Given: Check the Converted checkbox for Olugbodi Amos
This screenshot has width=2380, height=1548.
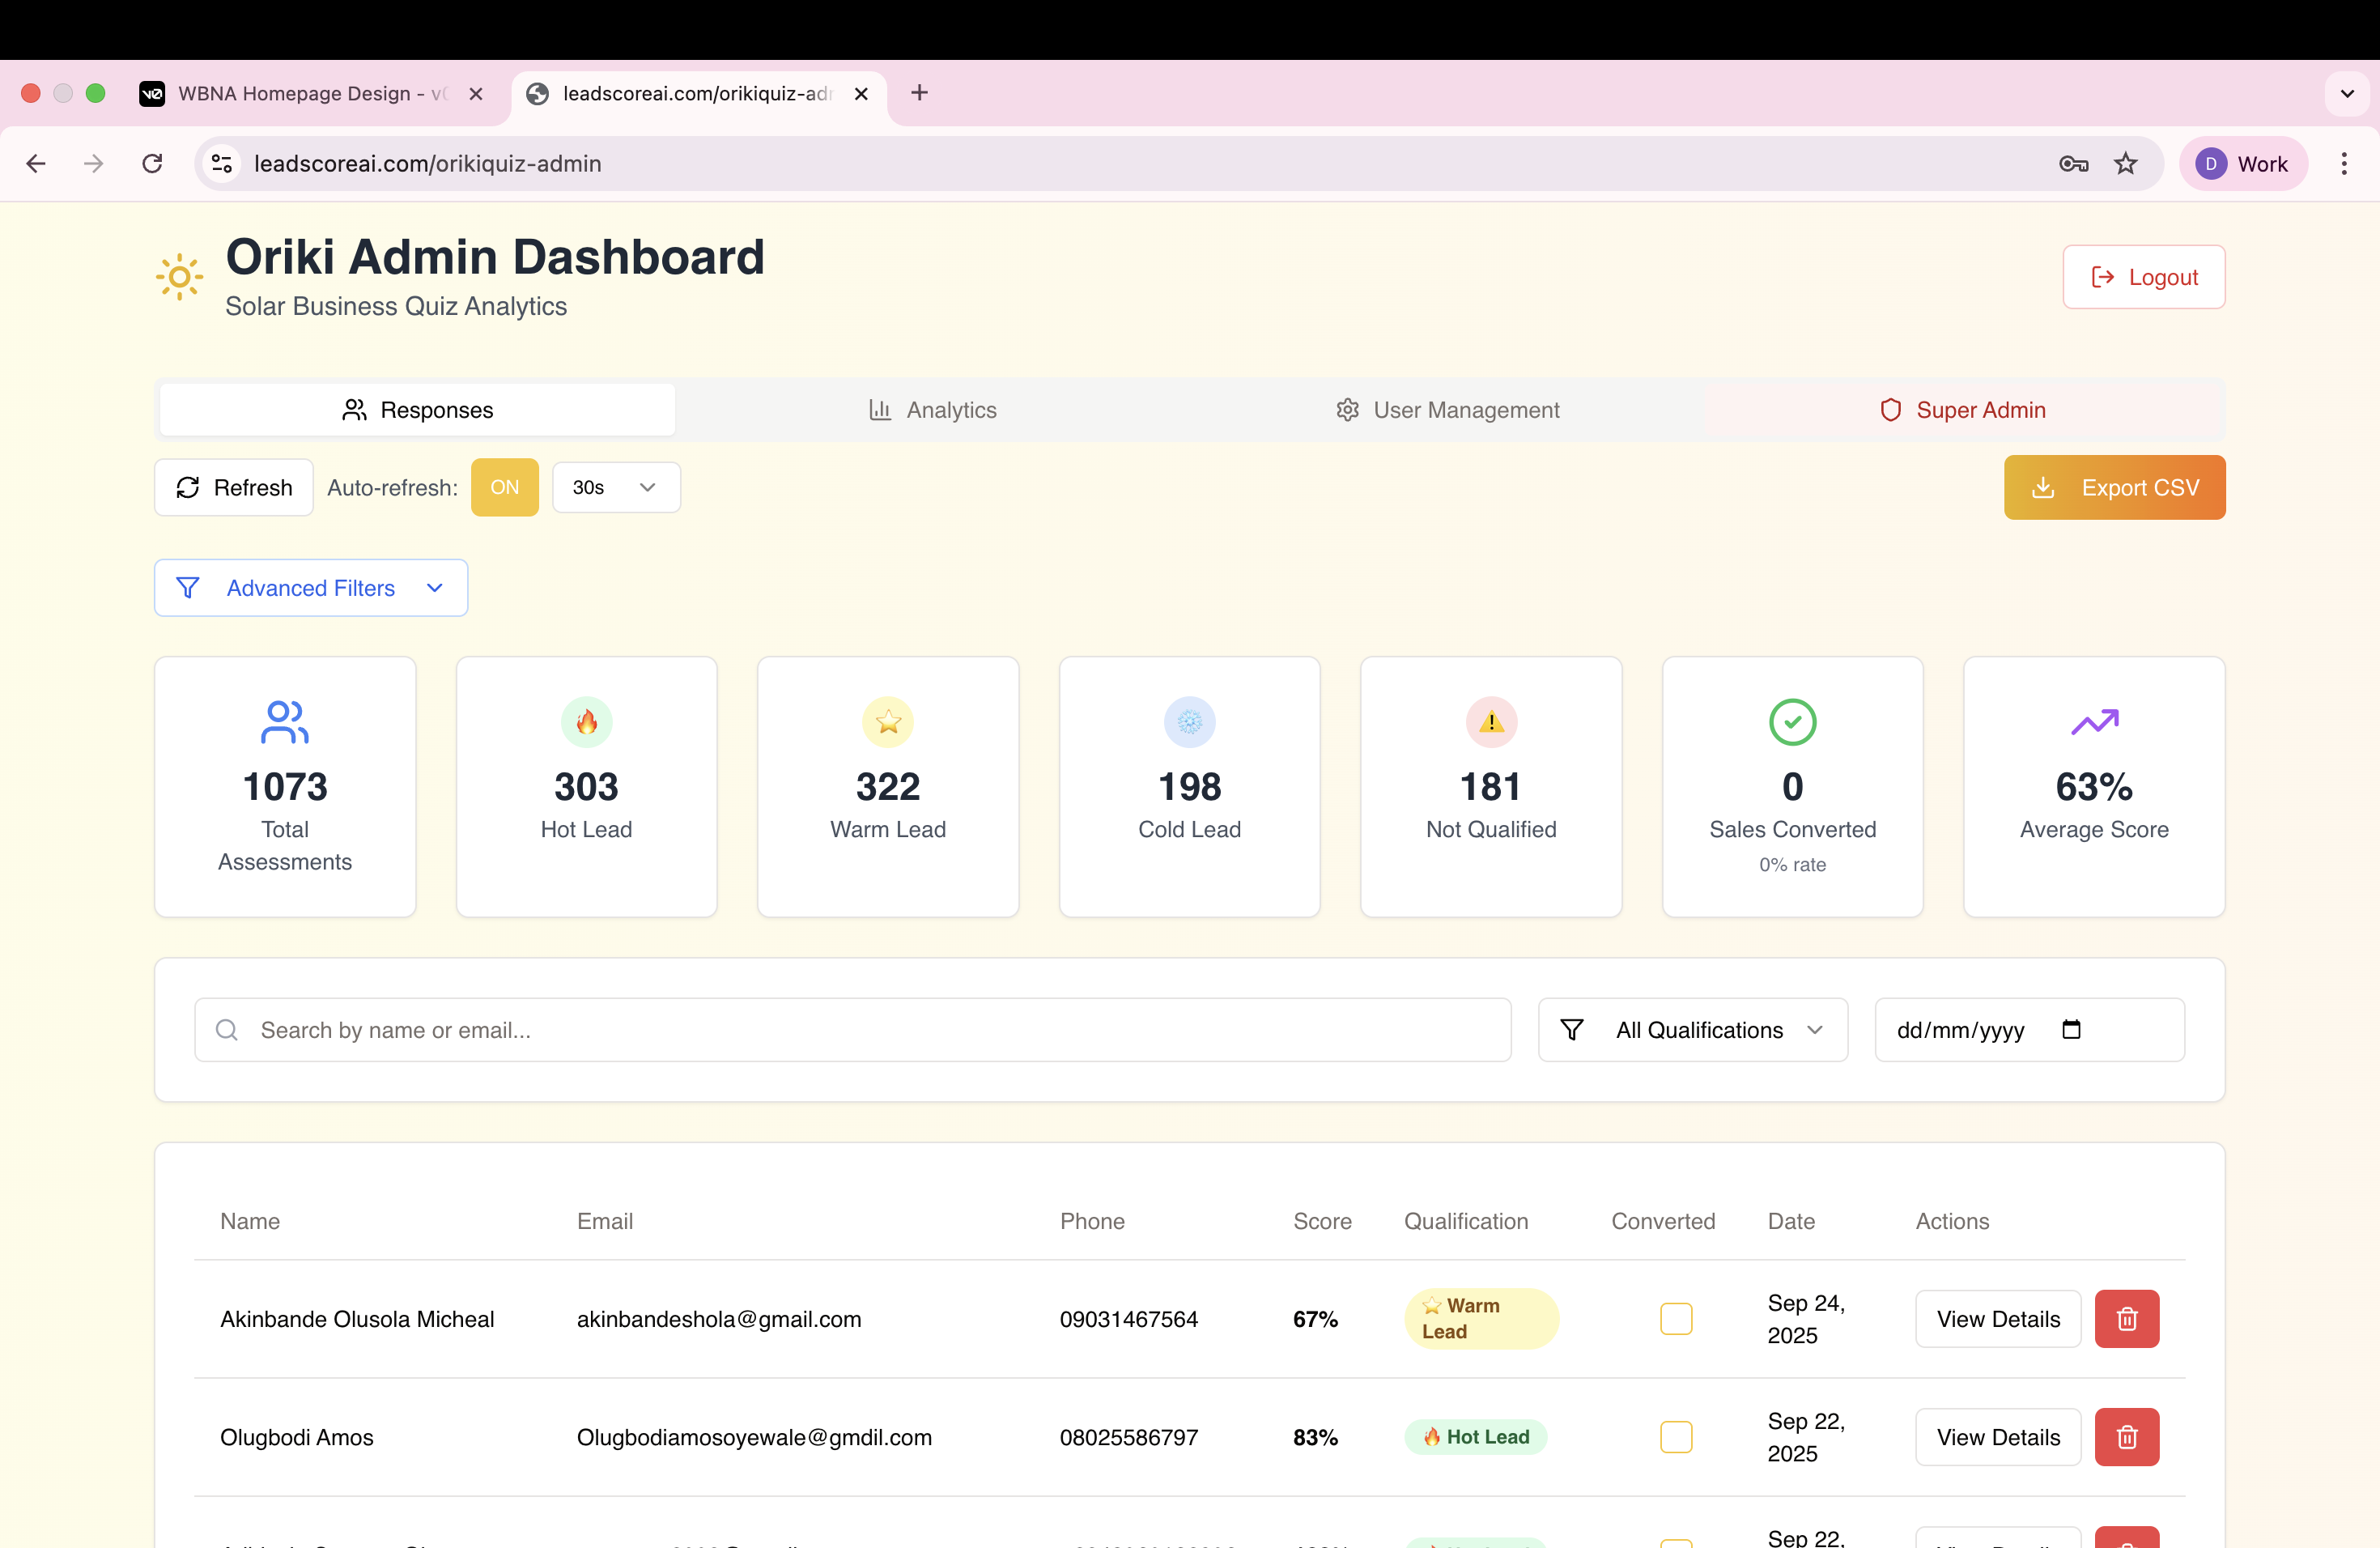Looking at the screenshot, I should [x=1675, y=1437].
